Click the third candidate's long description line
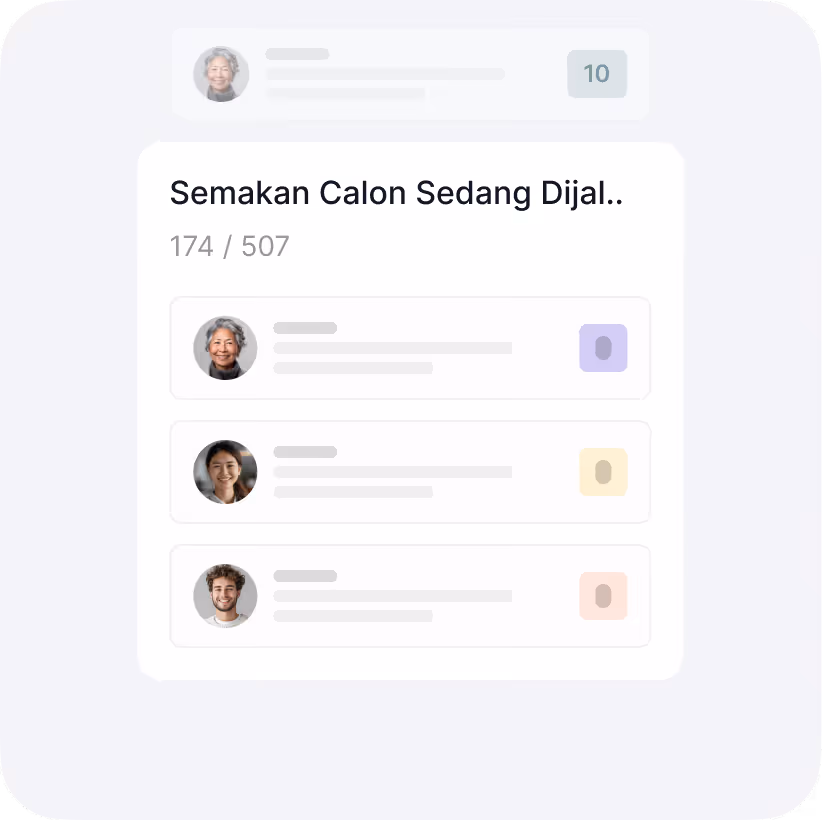The image size is (822, 820). tap(393, 596)
